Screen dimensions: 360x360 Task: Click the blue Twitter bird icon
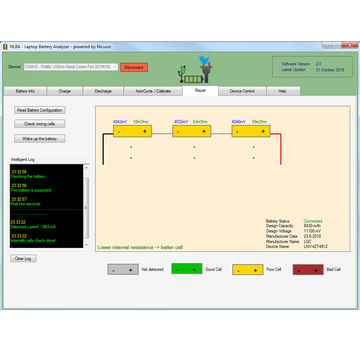click(x=204, y=60)
